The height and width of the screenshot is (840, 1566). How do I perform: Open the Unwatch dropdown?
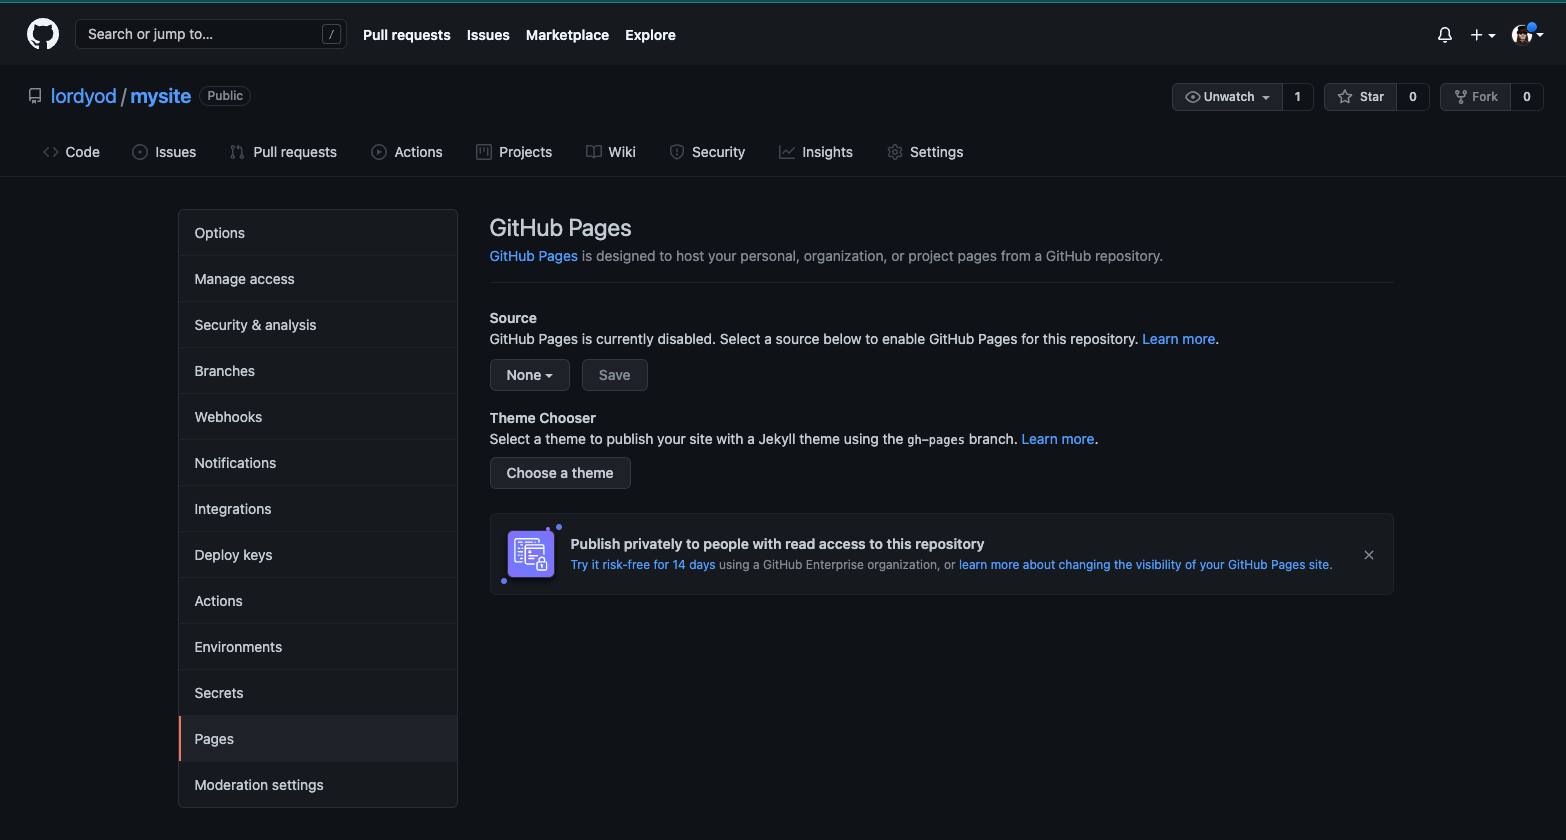click(x=1226, y=96)
